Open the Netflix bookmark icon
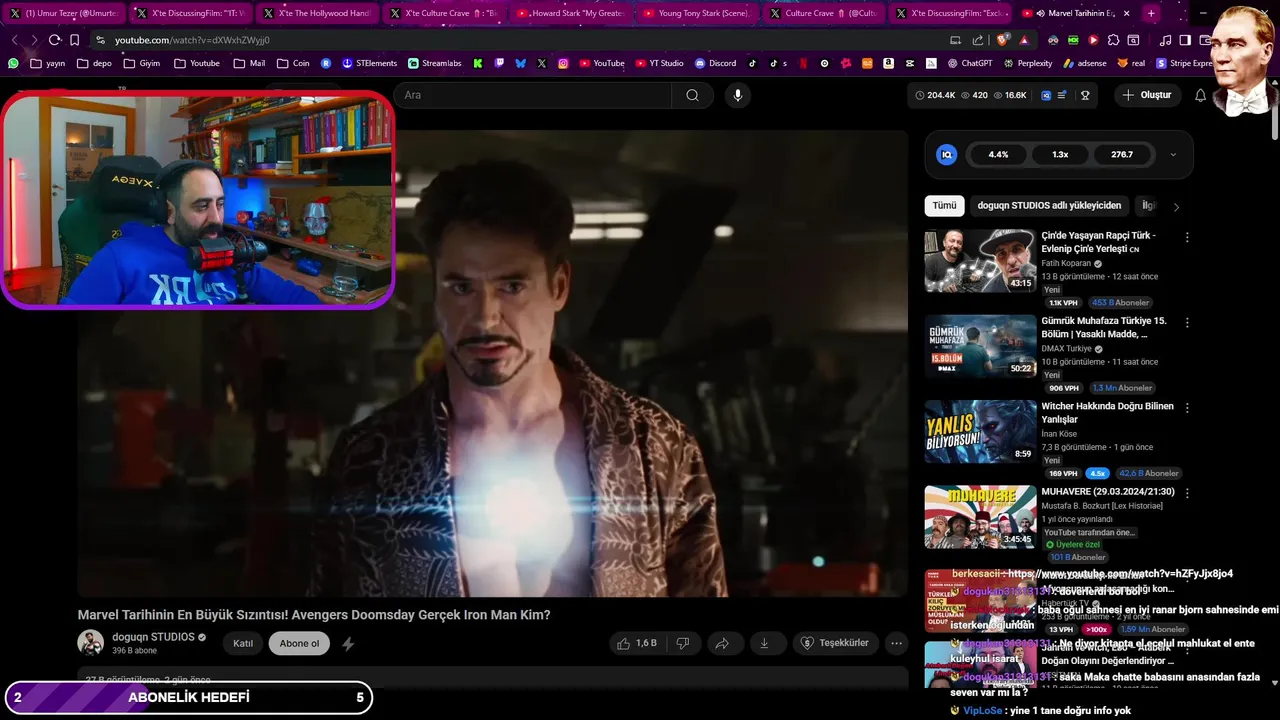Image resolution: width=1280 pixels, height=720 pixels. (803, 63)
